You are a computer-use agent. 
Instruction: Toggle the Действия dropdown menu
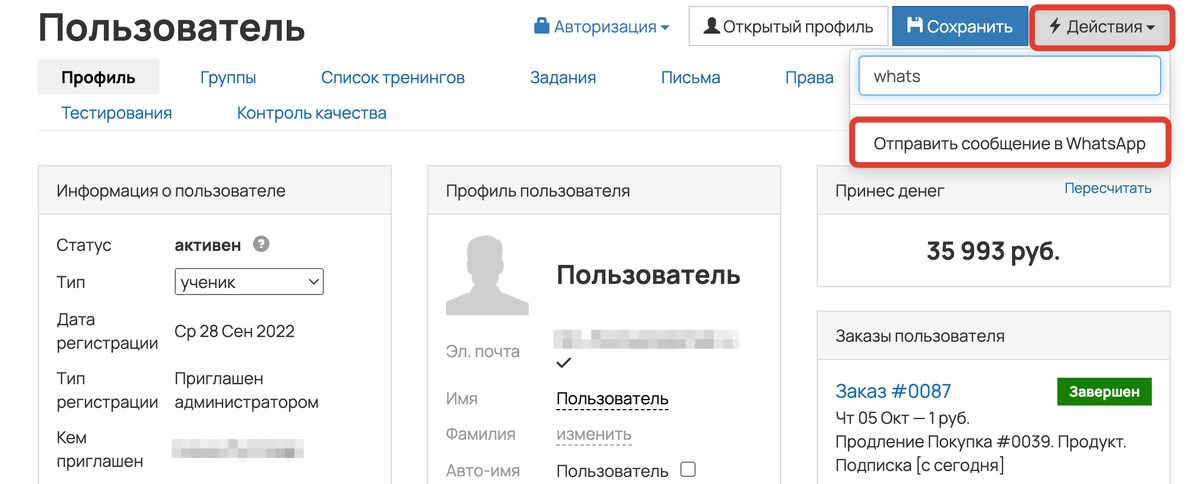pyautogui.click(x=1101, y=27)
